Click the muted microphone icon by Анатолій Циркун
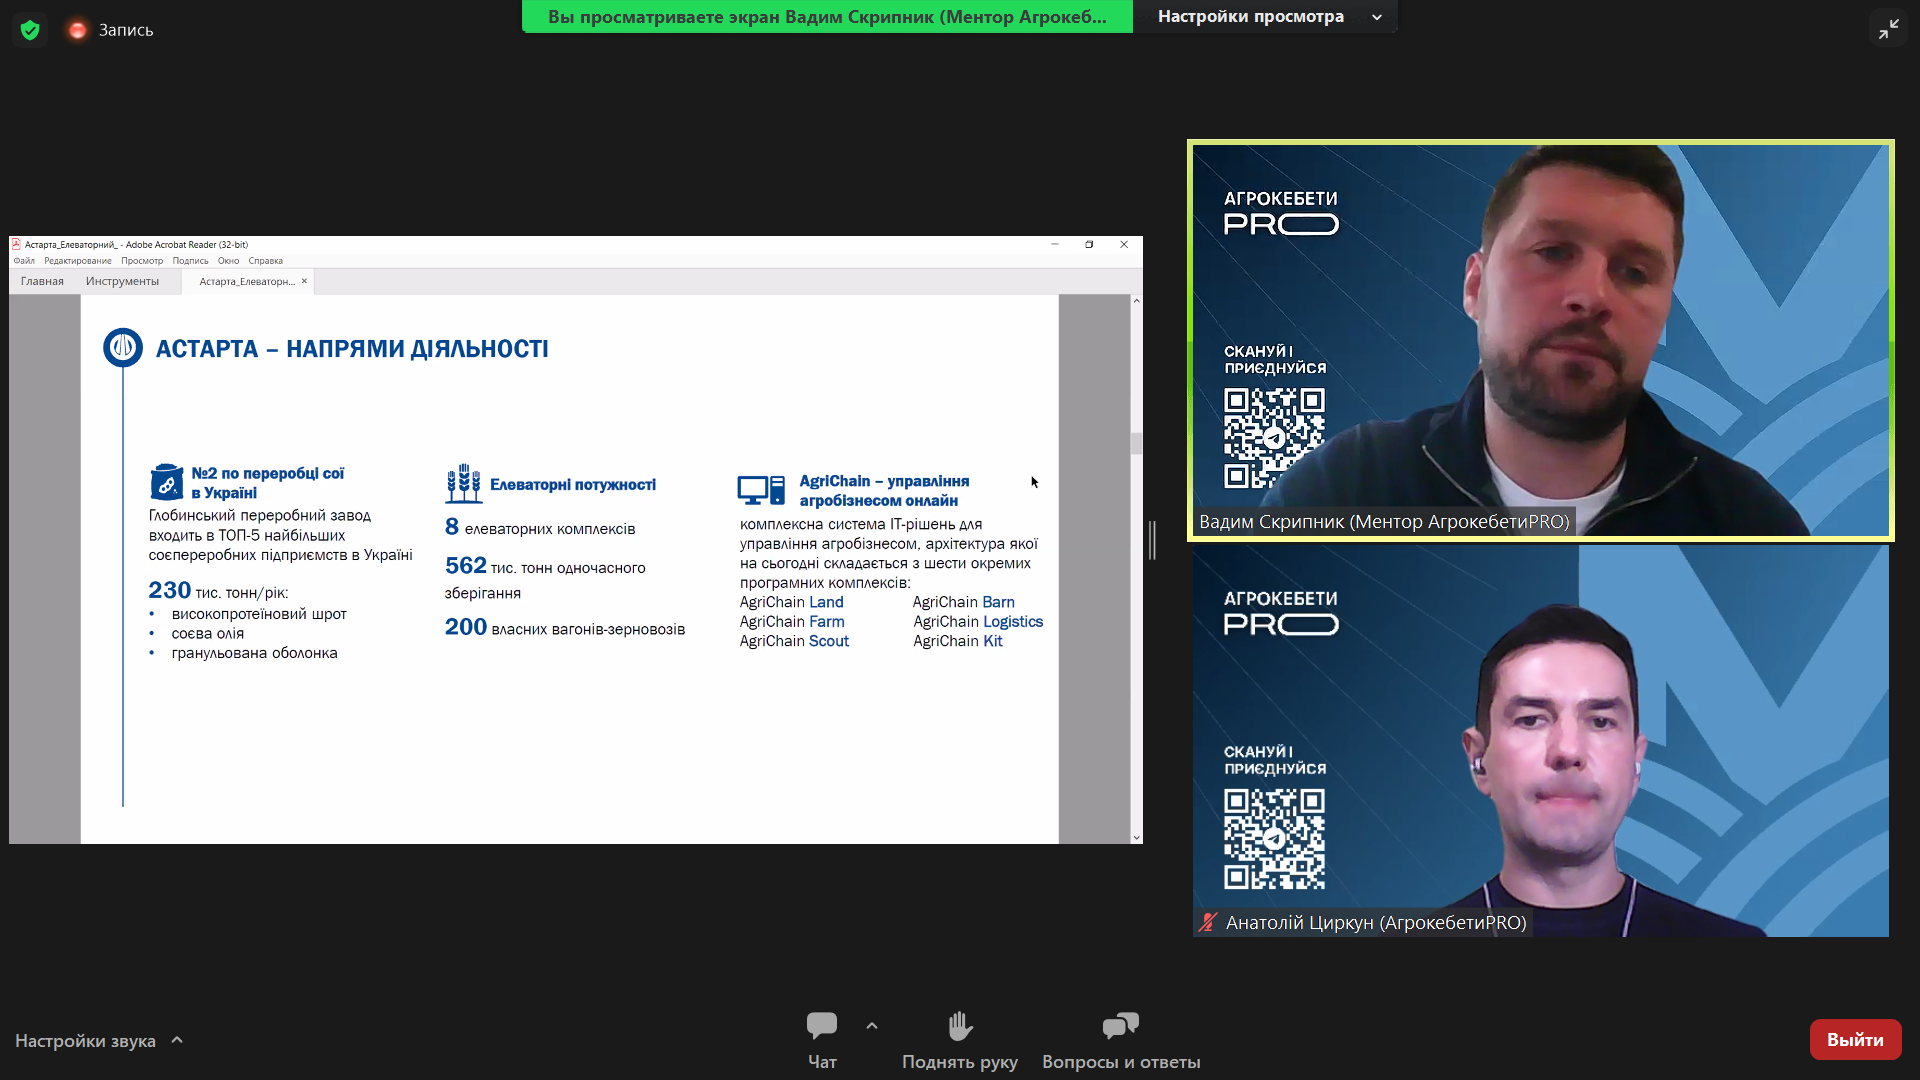The height and width of the screenshot is (1080, 1920). (x=1209, y=922)
